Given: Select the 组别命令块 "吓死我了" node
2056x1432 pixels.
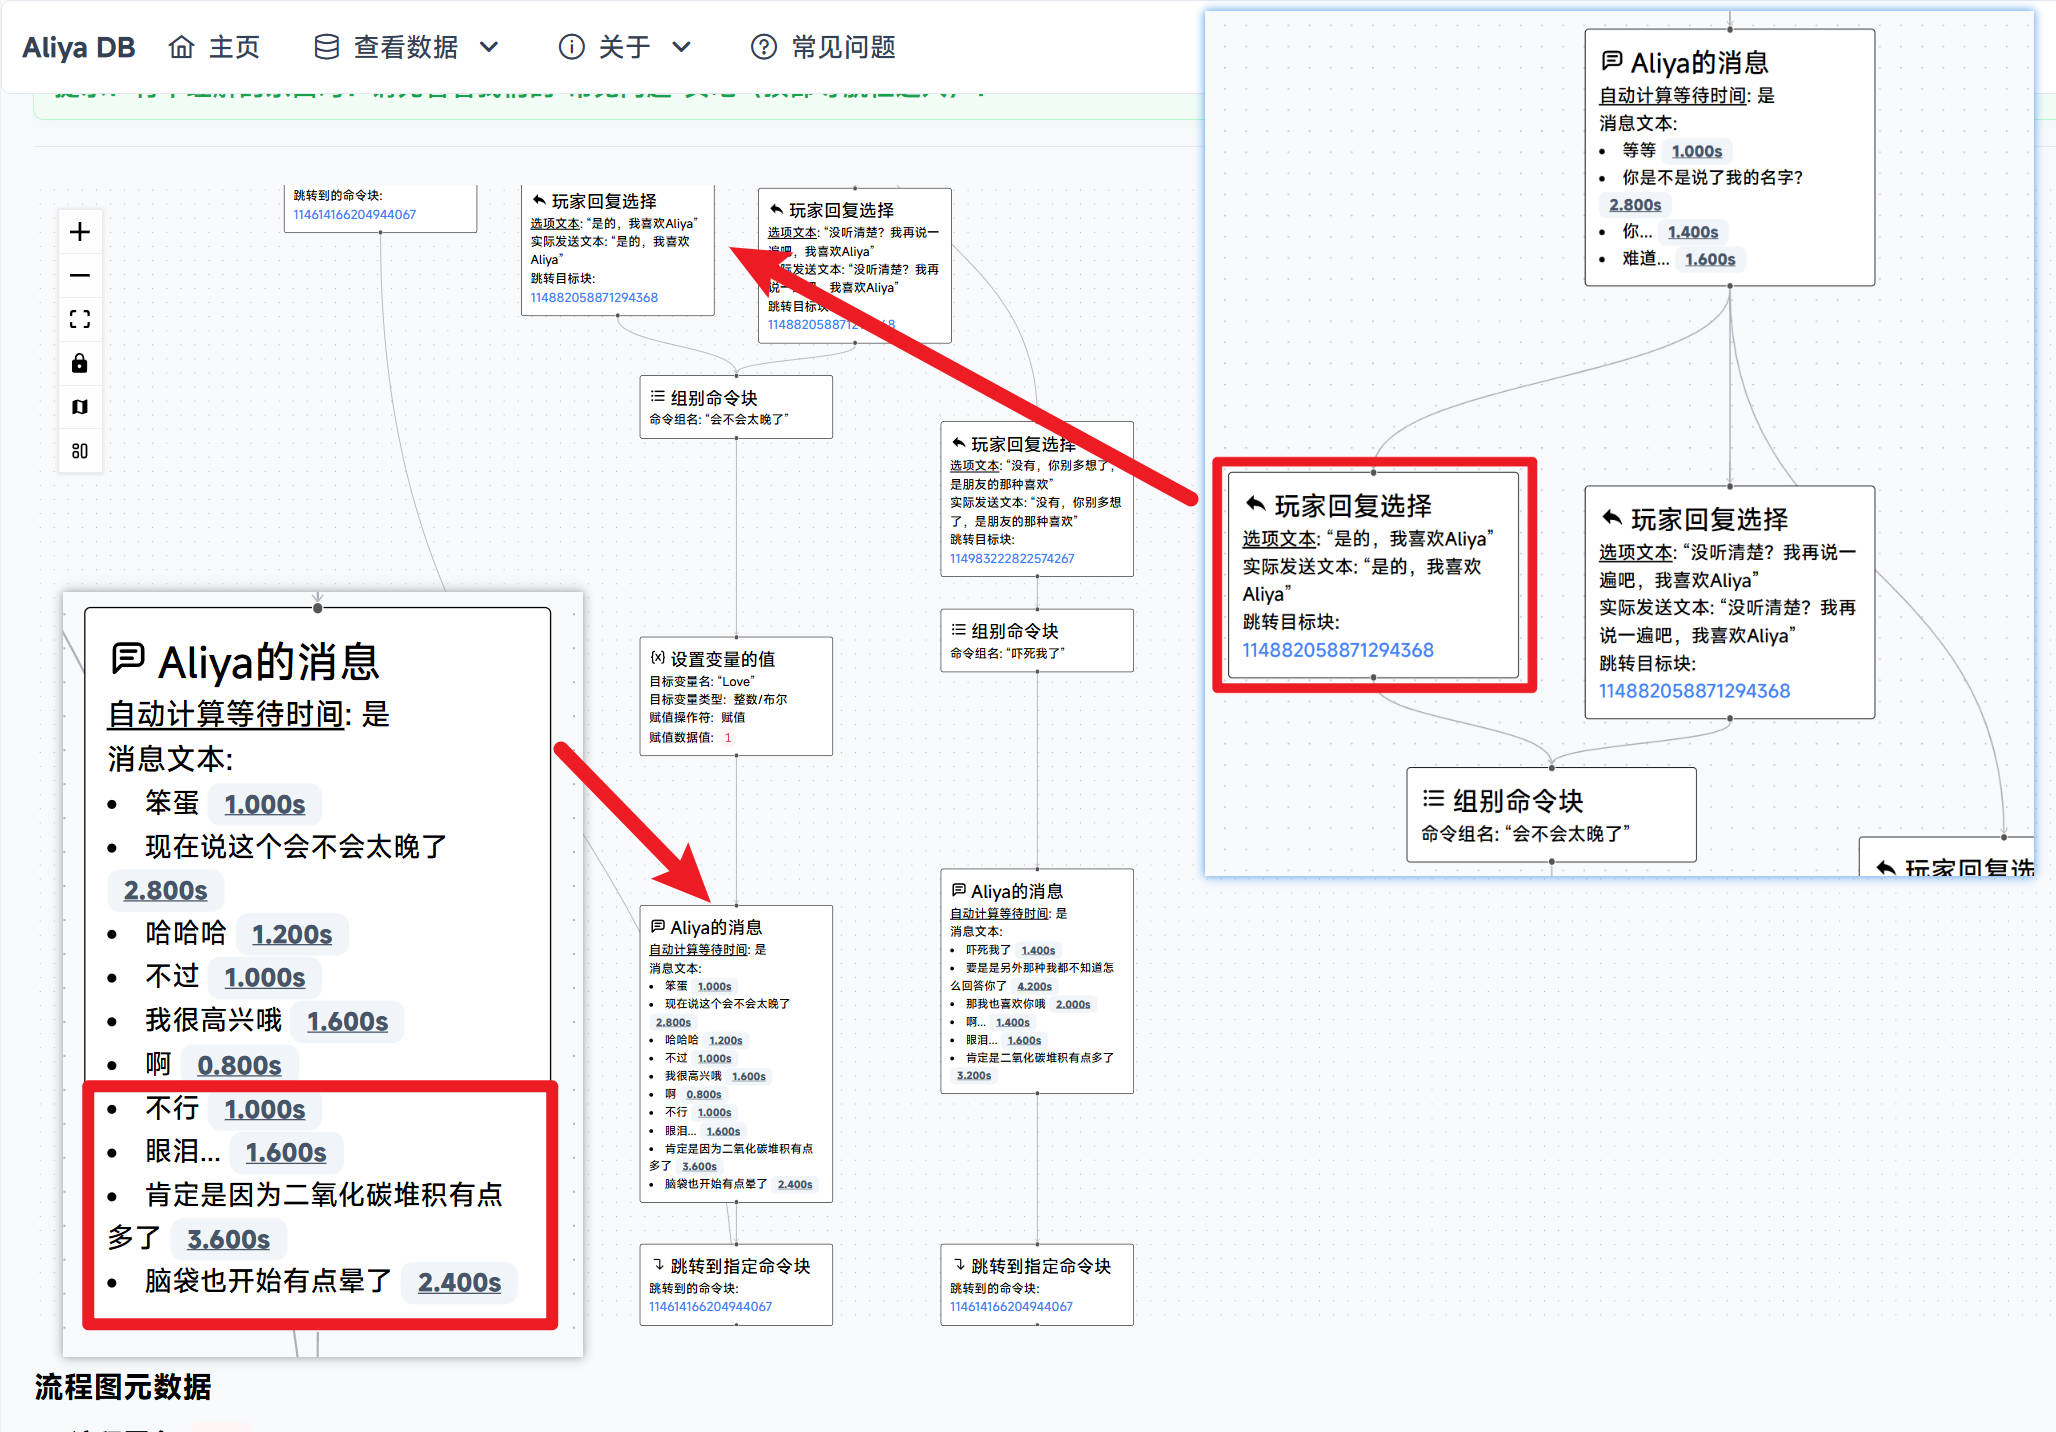Looking at the screenshot, I should (1036, 640).
